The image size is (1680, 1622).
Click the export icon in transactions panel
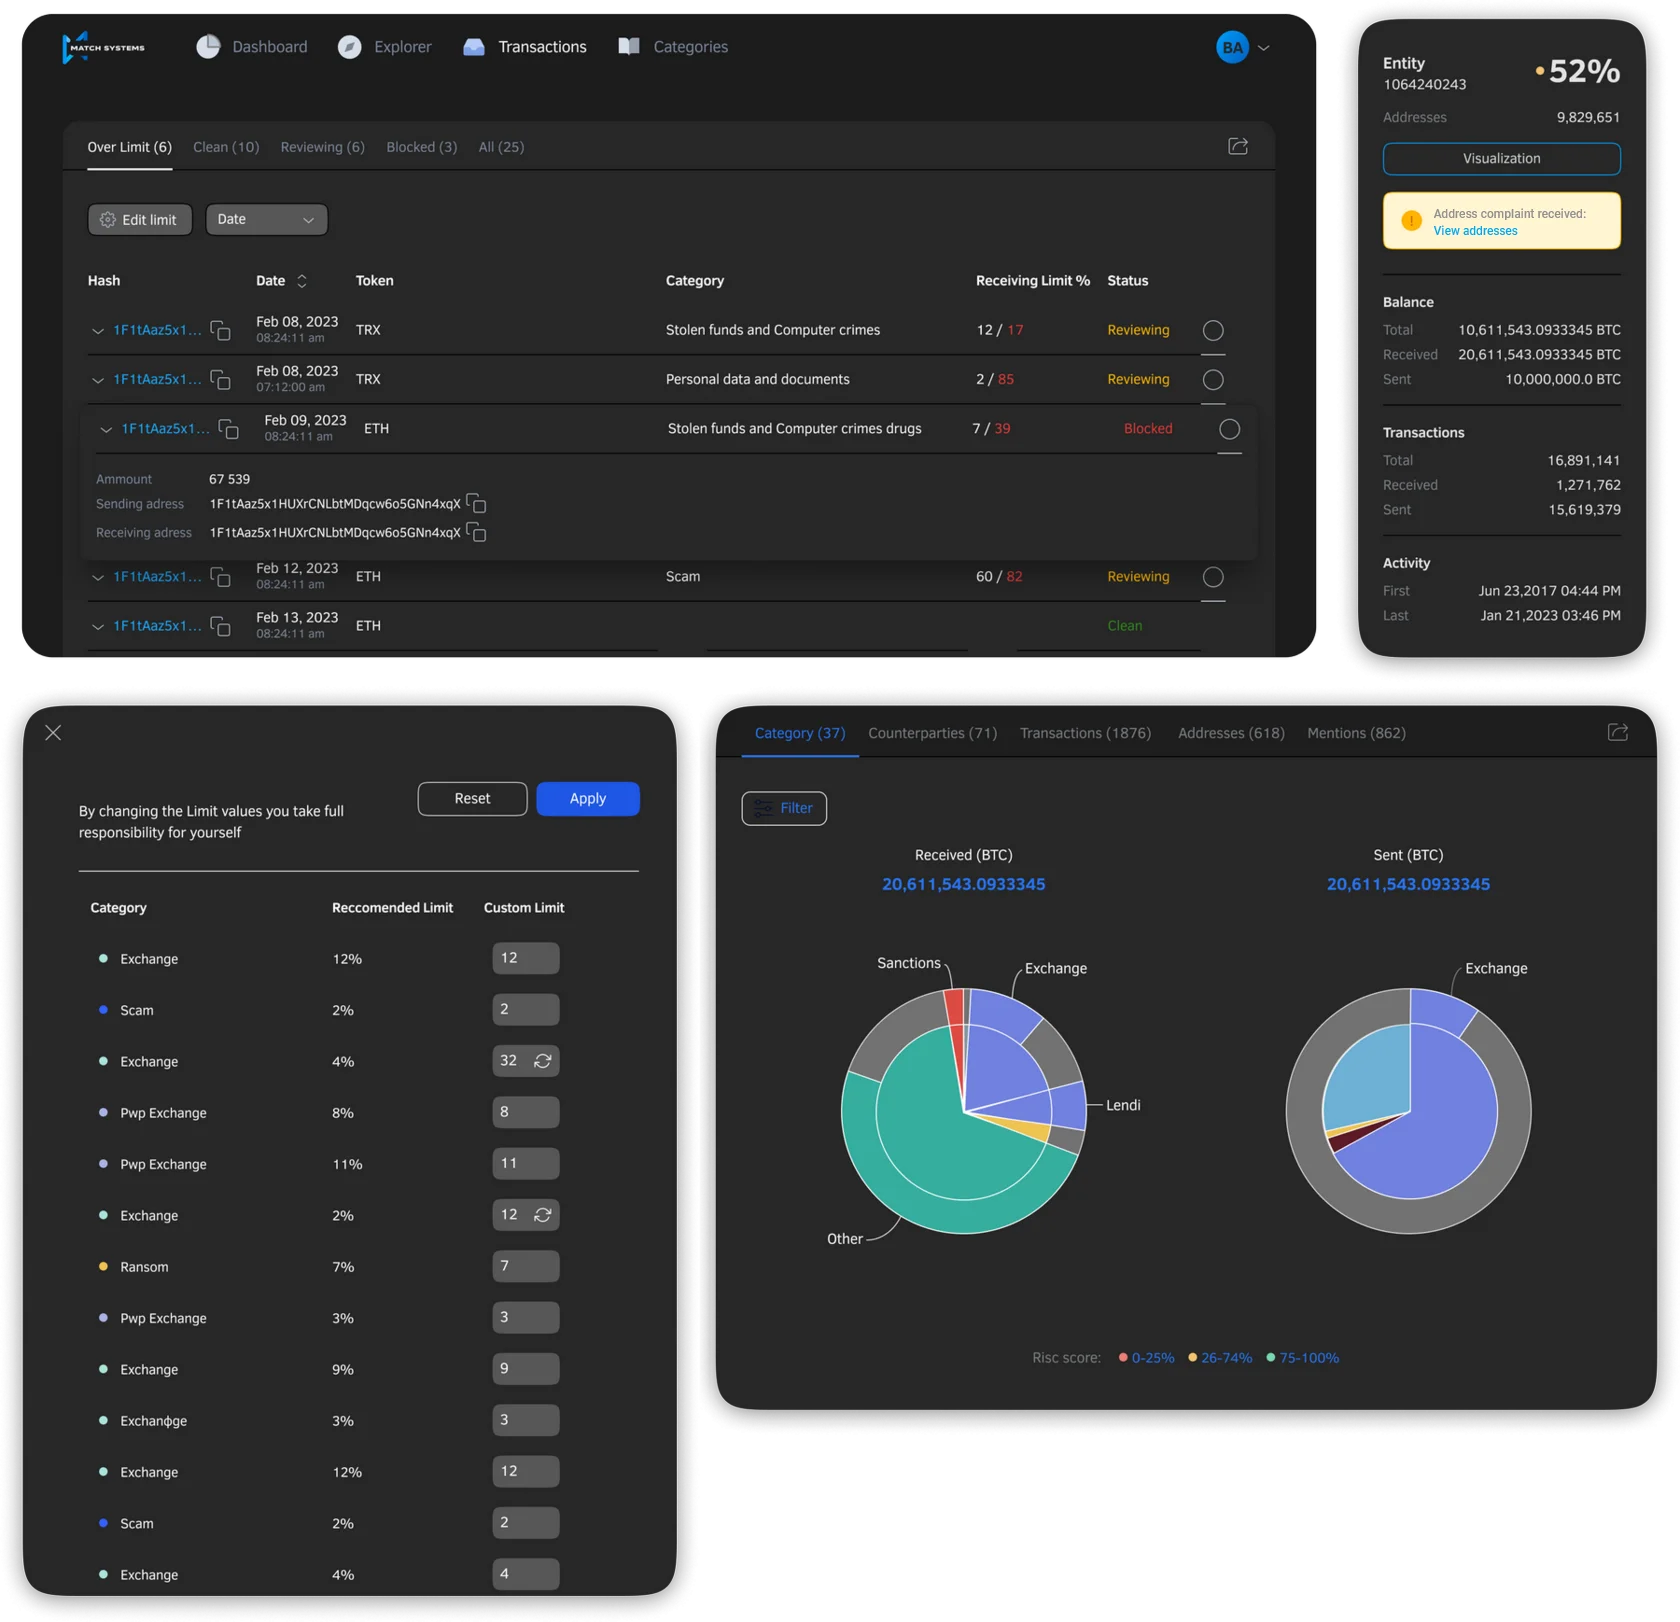(x=1237, y=147)
